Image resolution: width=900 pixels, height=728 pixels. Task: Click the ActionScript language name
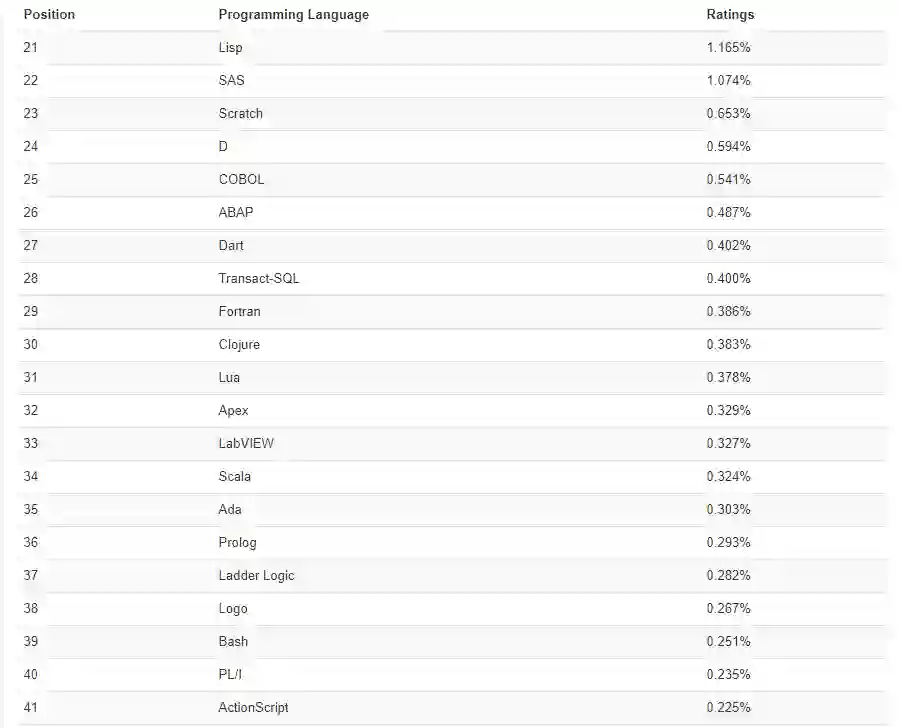[253, 707]
